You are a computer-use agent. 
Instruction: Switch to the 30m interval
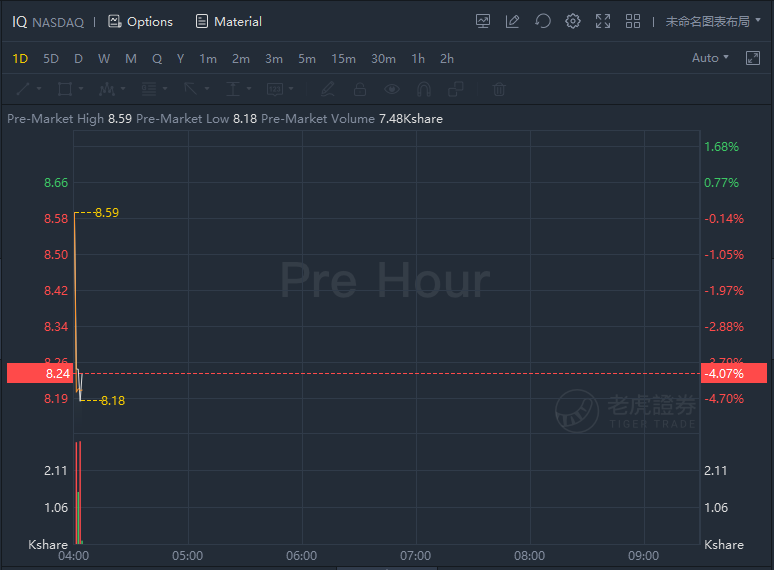pos(384,59)
